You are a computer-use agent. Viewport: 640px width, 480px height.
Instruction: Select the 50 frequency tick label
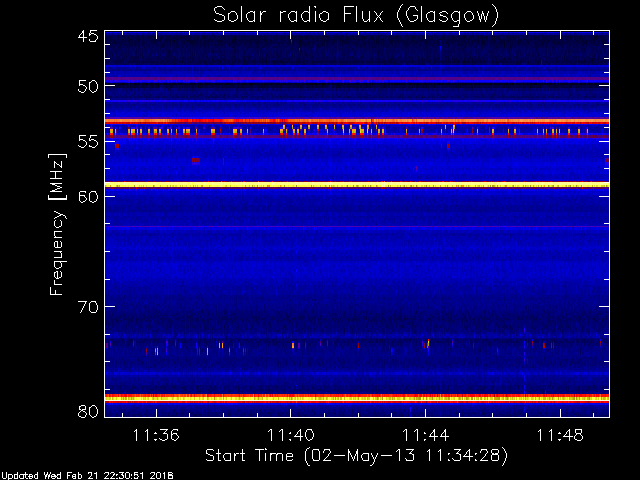tap(88, 86)
